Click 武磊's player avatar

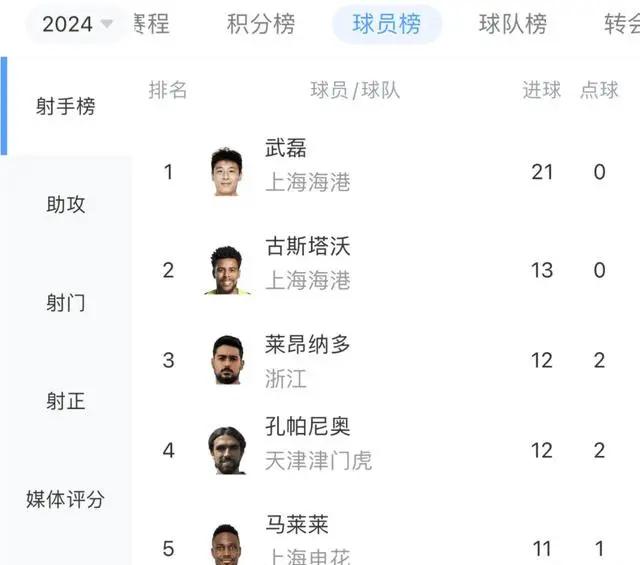(227, 172)
